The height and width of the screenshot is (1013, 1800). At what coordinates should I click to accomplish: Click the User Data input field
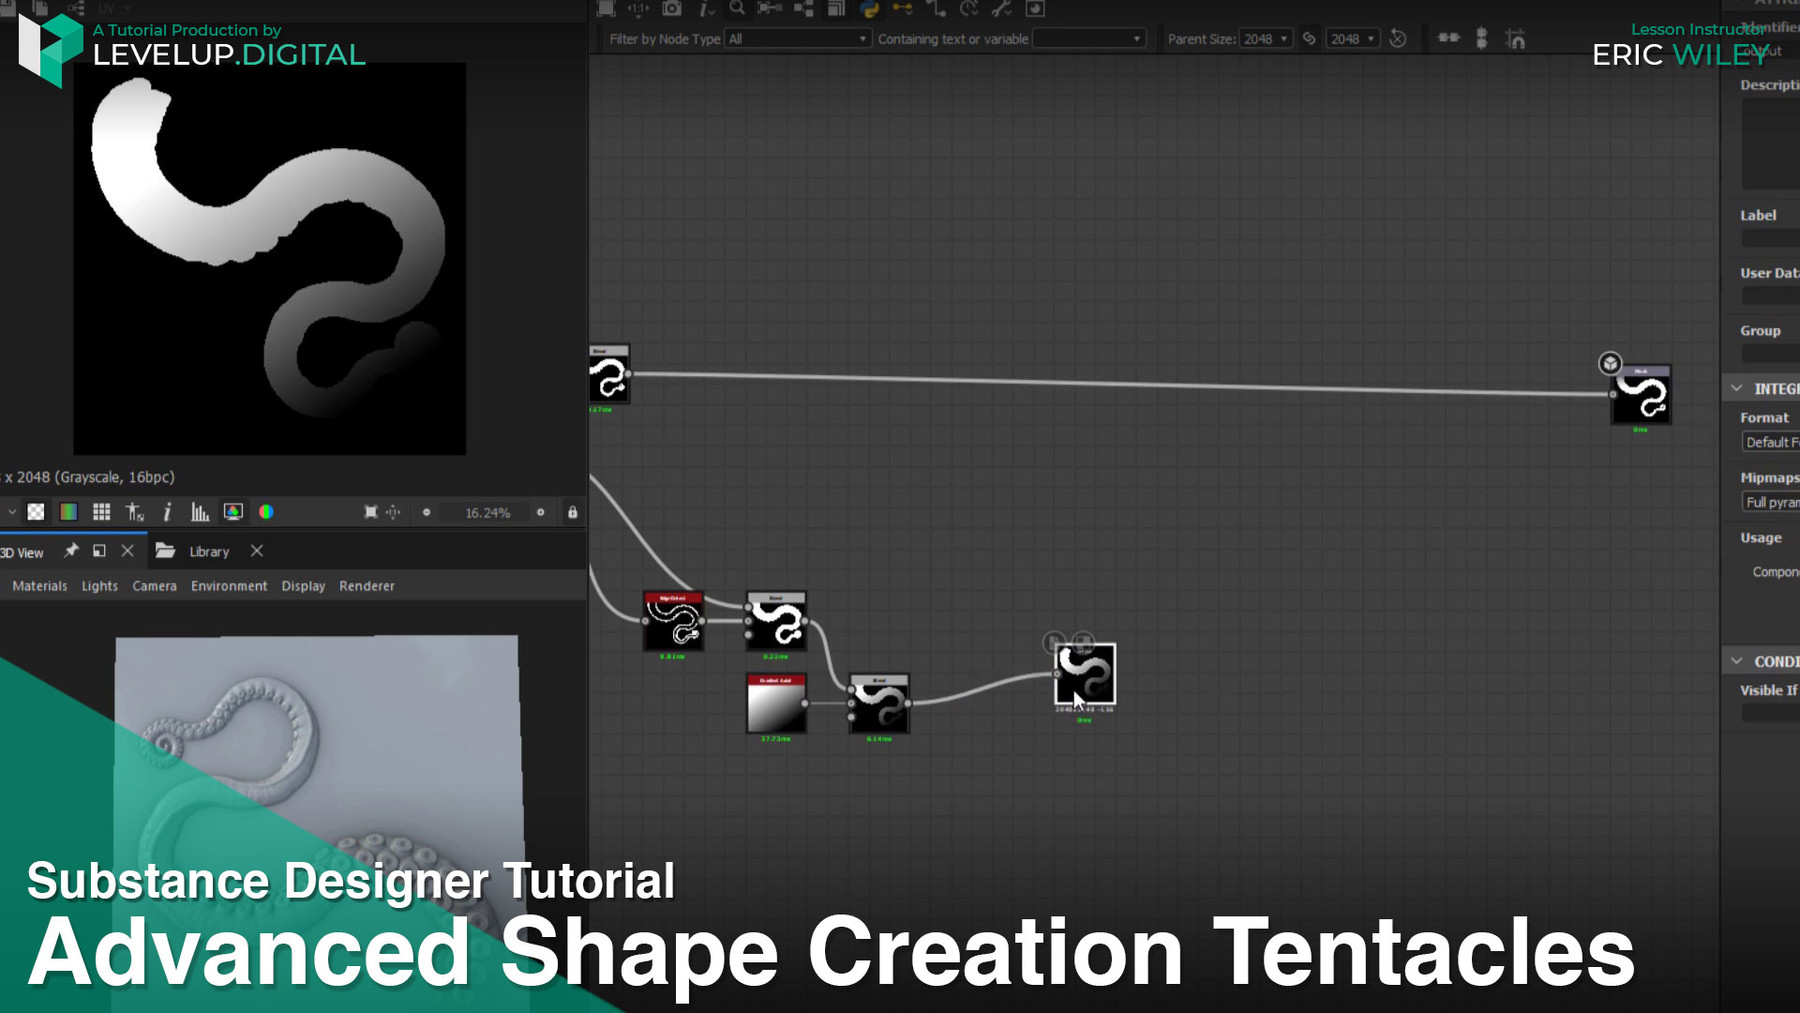point(1770,296)
